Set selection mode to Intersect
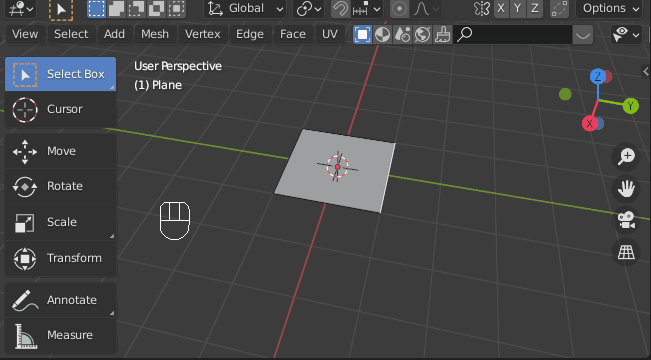This screenshot has width=651, height=360. tap(176, 8)
